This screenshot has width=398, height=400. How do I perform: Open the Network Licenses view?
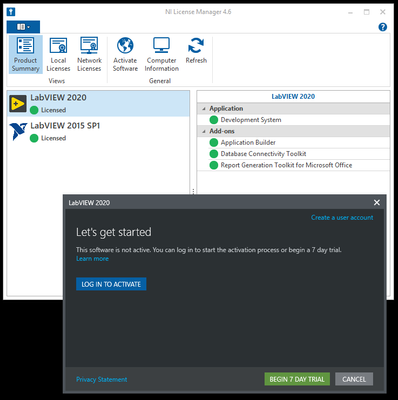[x=89, y=55]
